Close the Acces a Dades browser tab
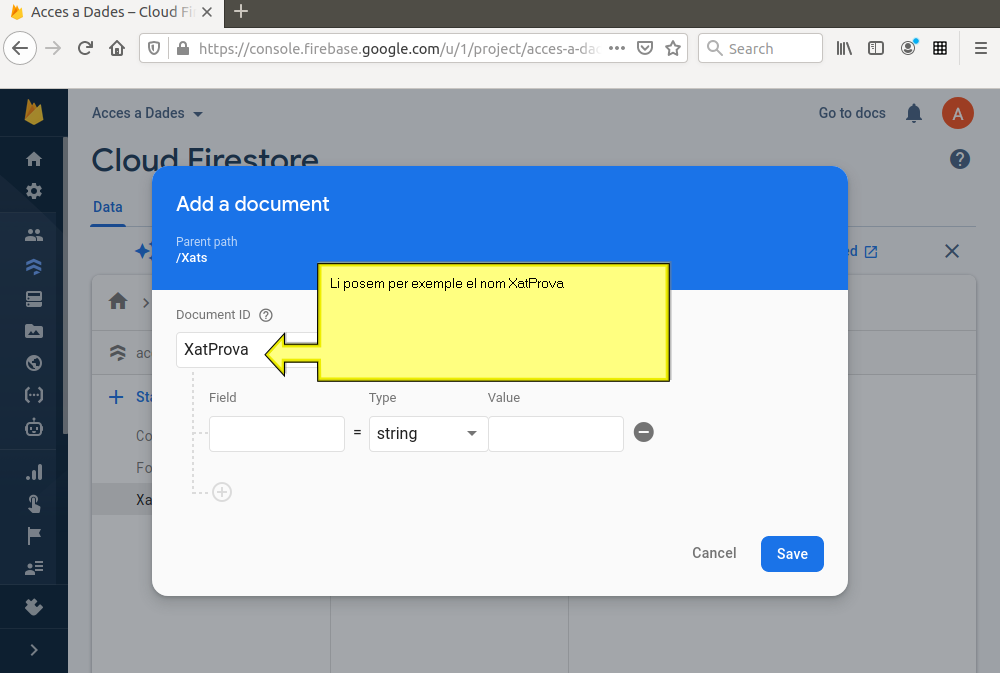Screen dimensions: 1000x673 (207, 12)
